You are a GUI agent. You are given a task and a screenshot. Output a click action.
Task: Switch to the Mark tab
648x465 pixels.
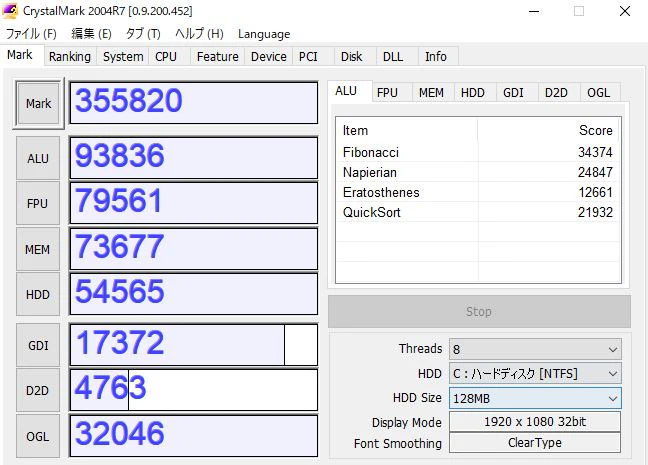coord(20,55)
